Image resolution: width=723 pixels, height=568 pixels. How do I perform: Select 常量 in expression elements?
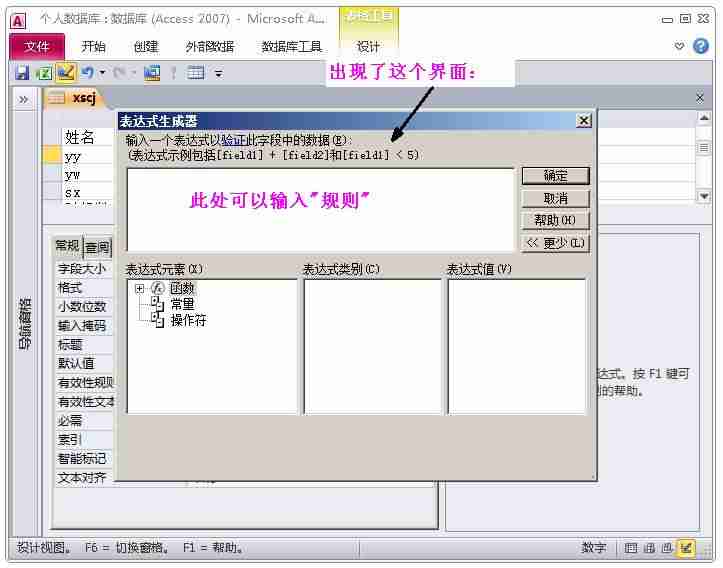[x=183, y=304]
